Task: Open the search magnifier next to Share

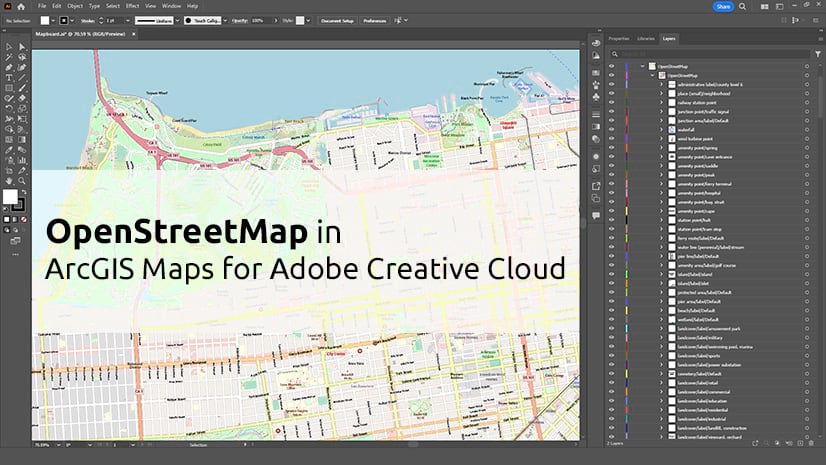Action: click(744, 6)
